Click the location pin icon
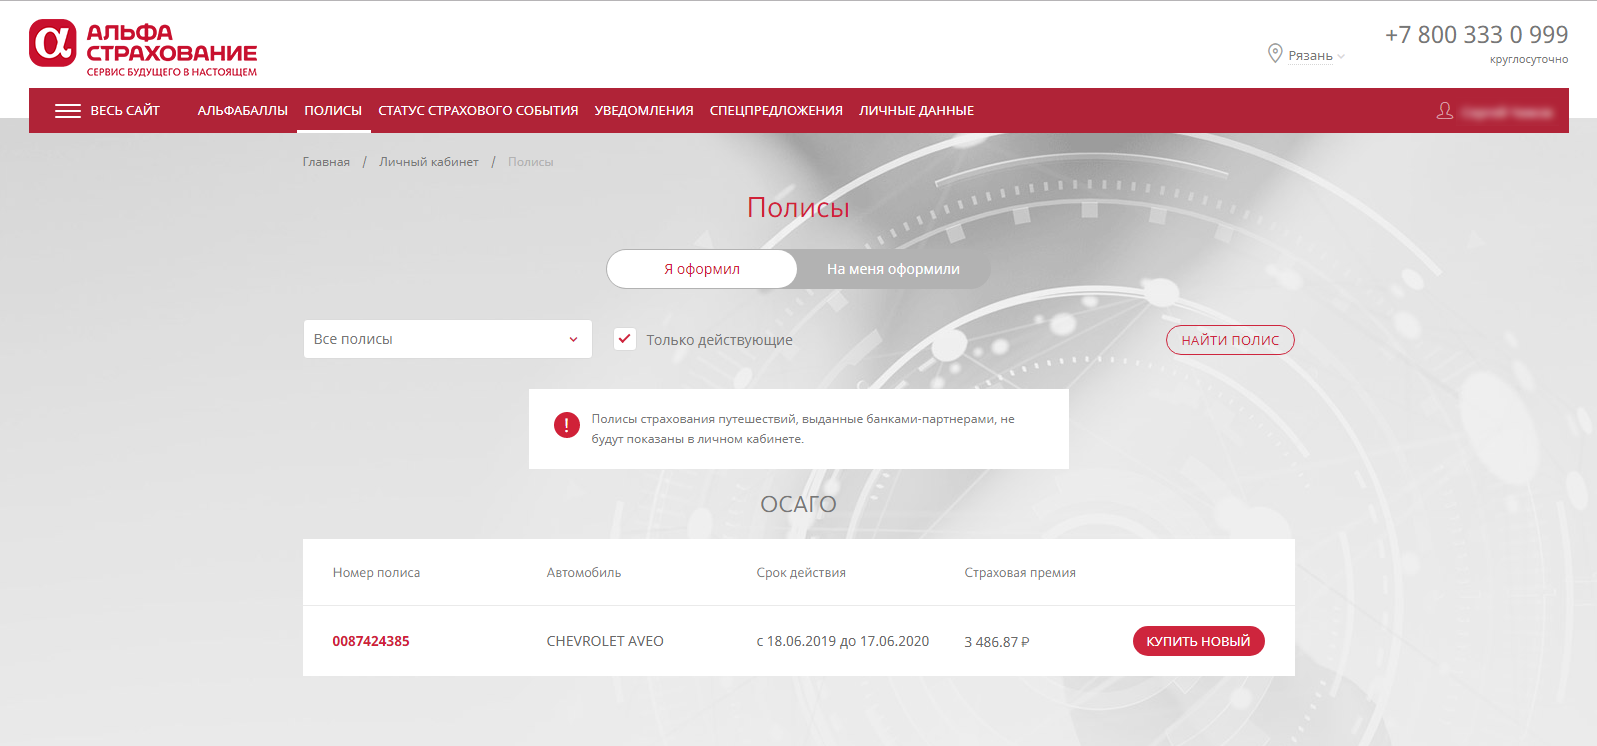 pos(1275,54)
